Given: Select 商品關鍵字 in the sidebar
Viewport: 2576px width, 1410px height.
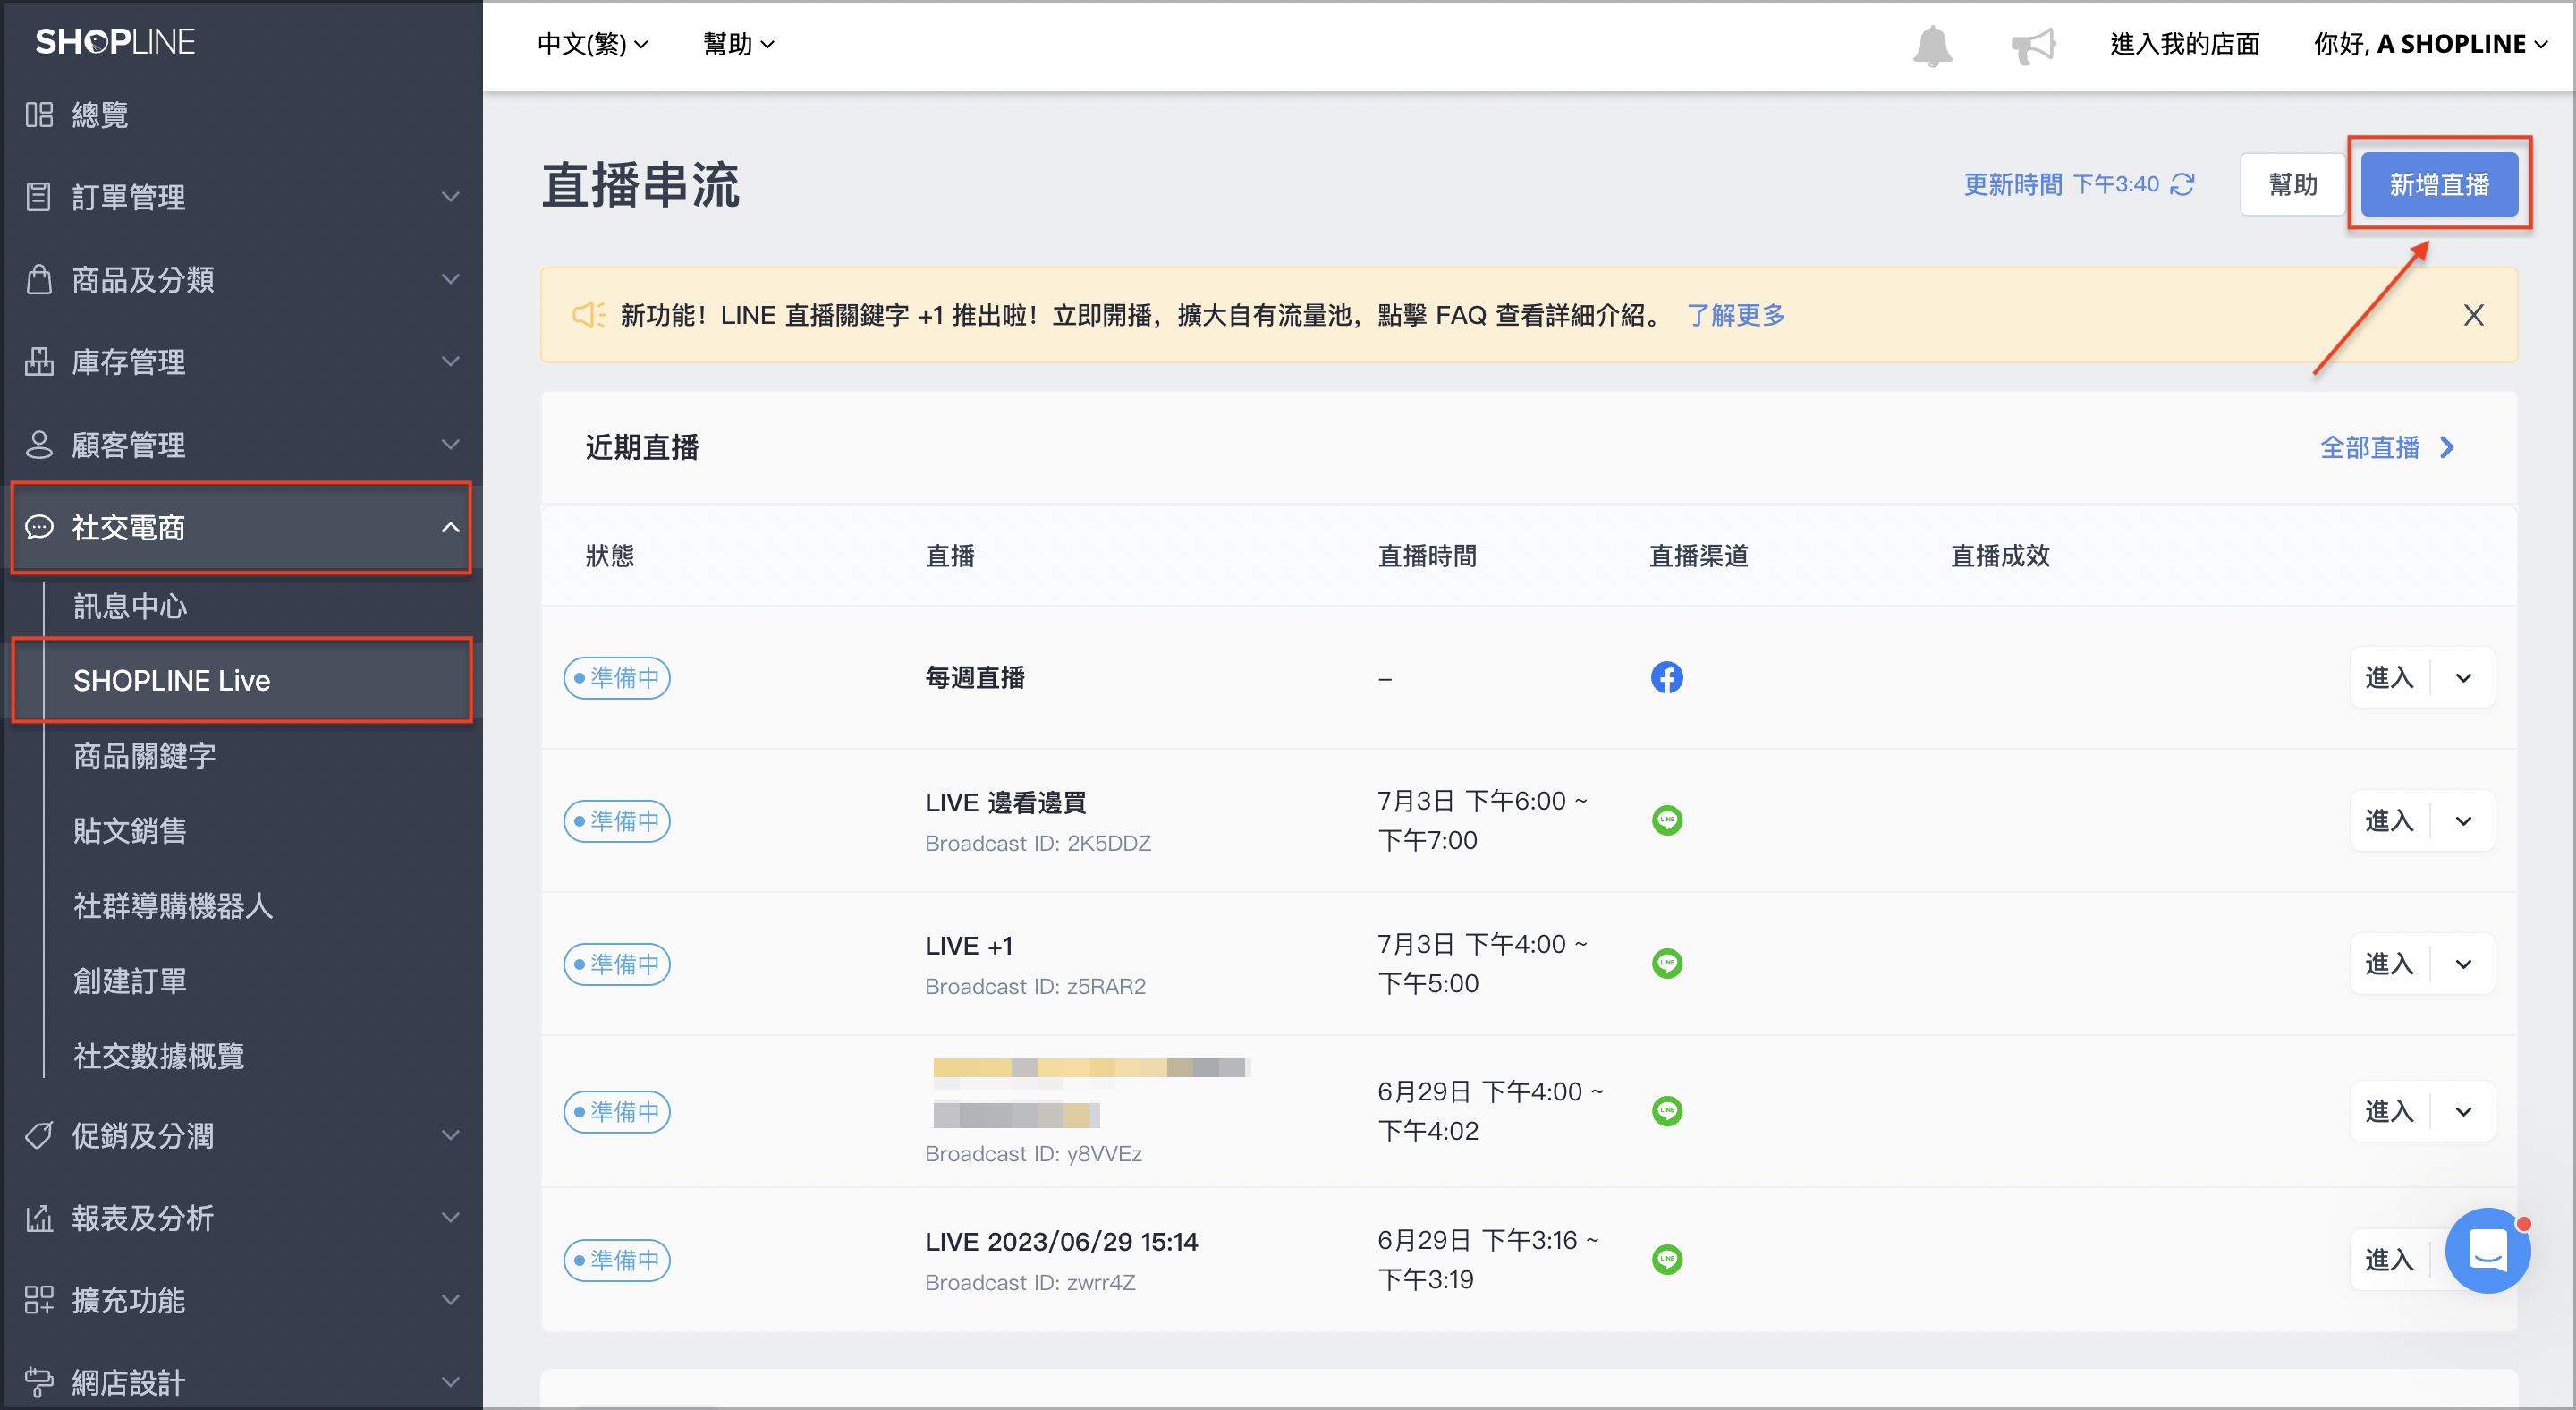Looking at the screenshot, I should pyautogui.click(x=144, y=755).
